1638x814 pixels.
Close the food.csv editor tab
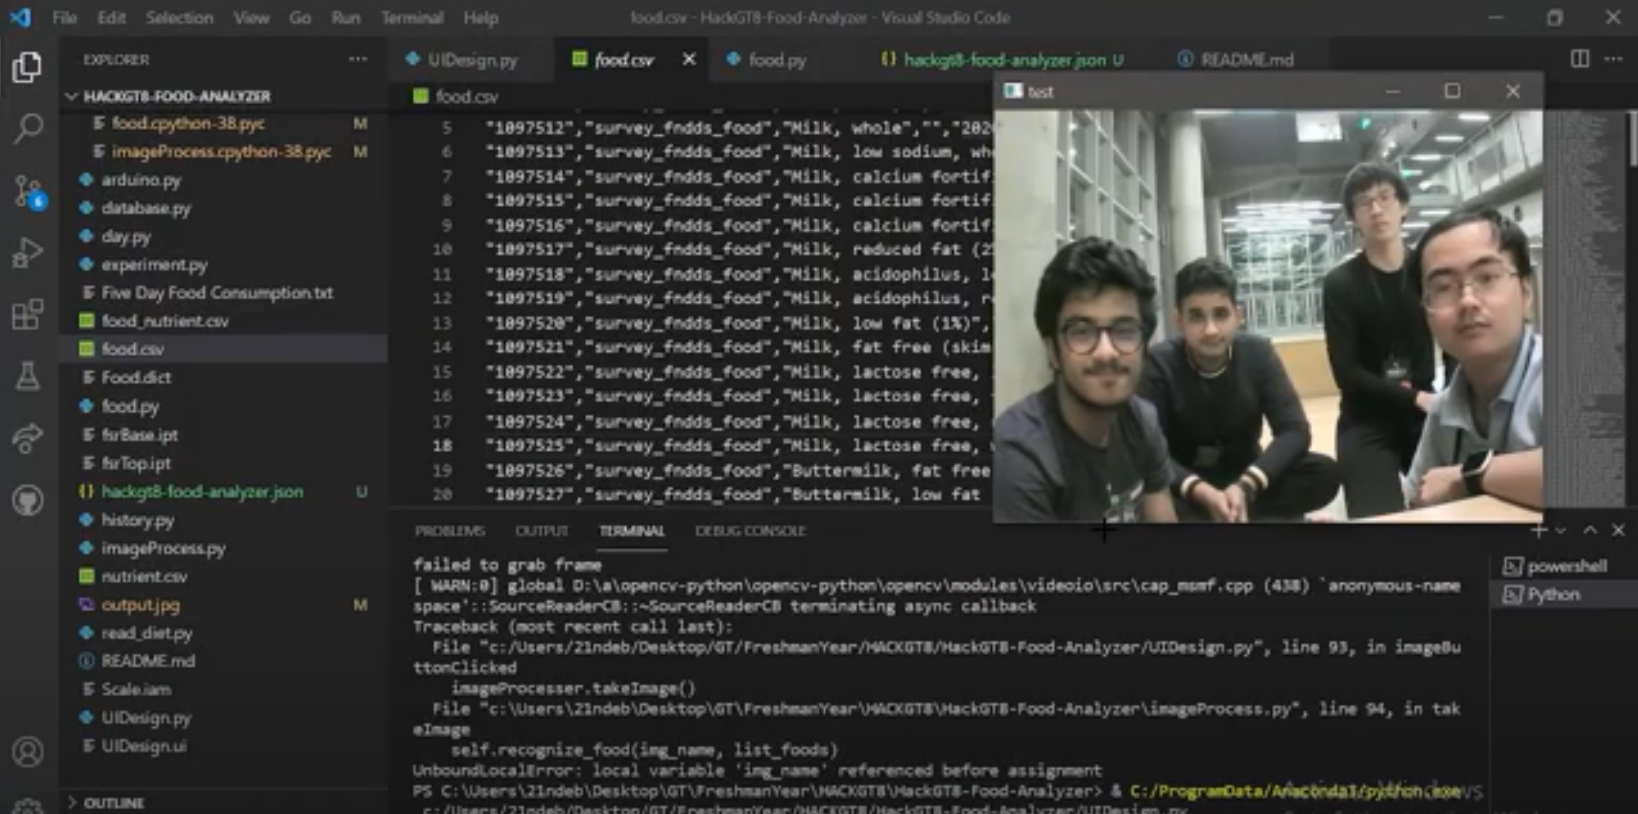click(x=689, y=59)
